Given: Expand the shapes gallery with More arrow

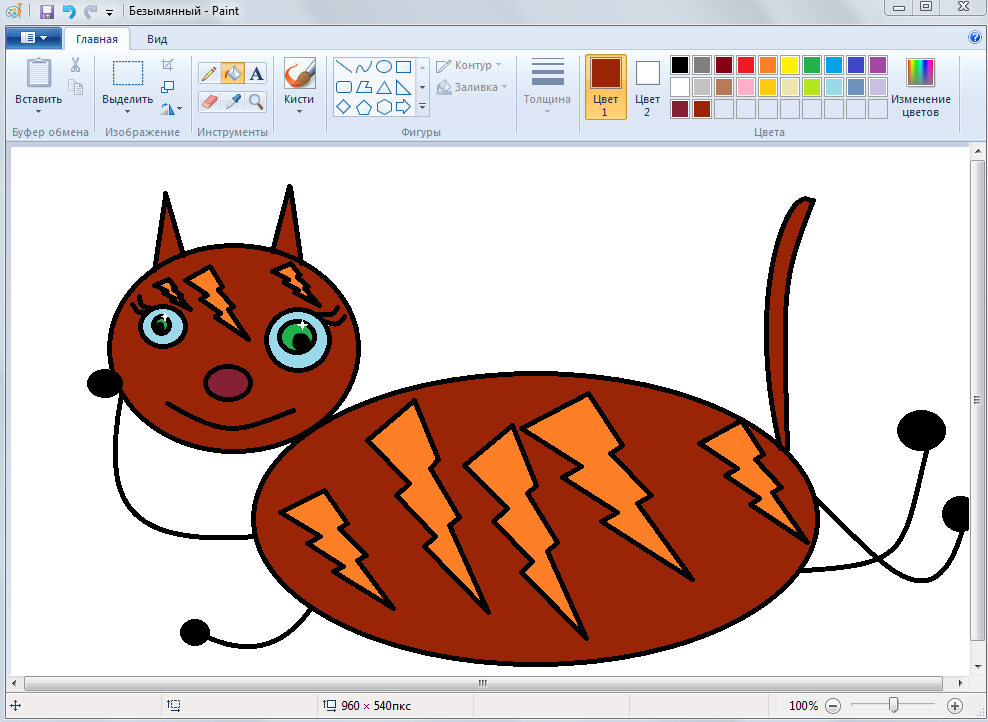Looking at the screenshot, I should (x=422, y=105).
